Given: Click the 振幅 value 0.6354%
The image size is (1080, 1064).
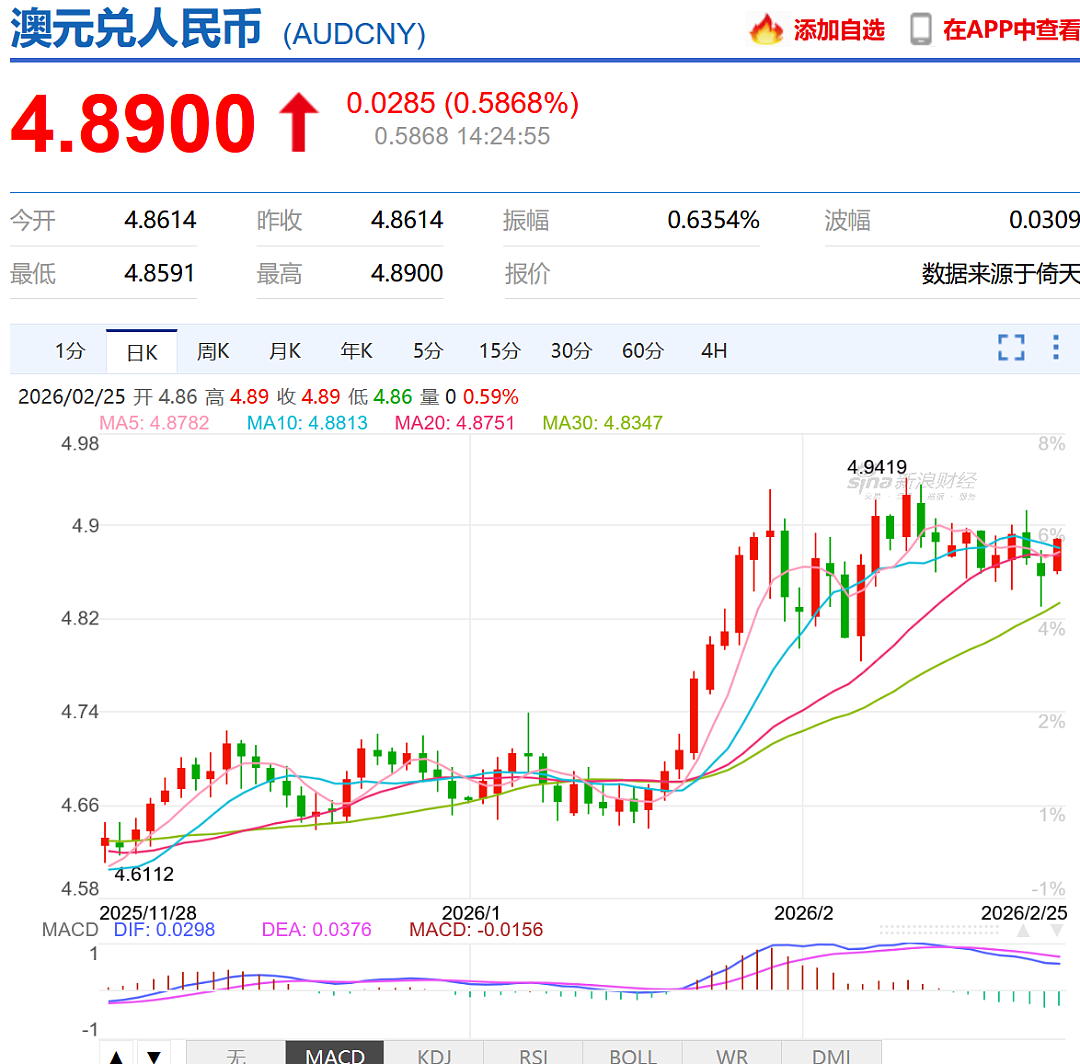Looking at the screenshot, I should click(x=714, y=220).
